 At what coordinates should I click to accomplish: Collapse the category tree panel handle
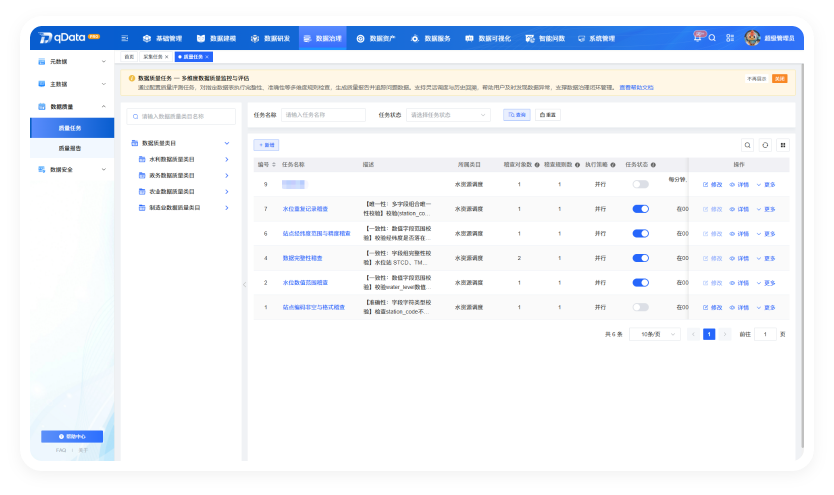point(244,284)
